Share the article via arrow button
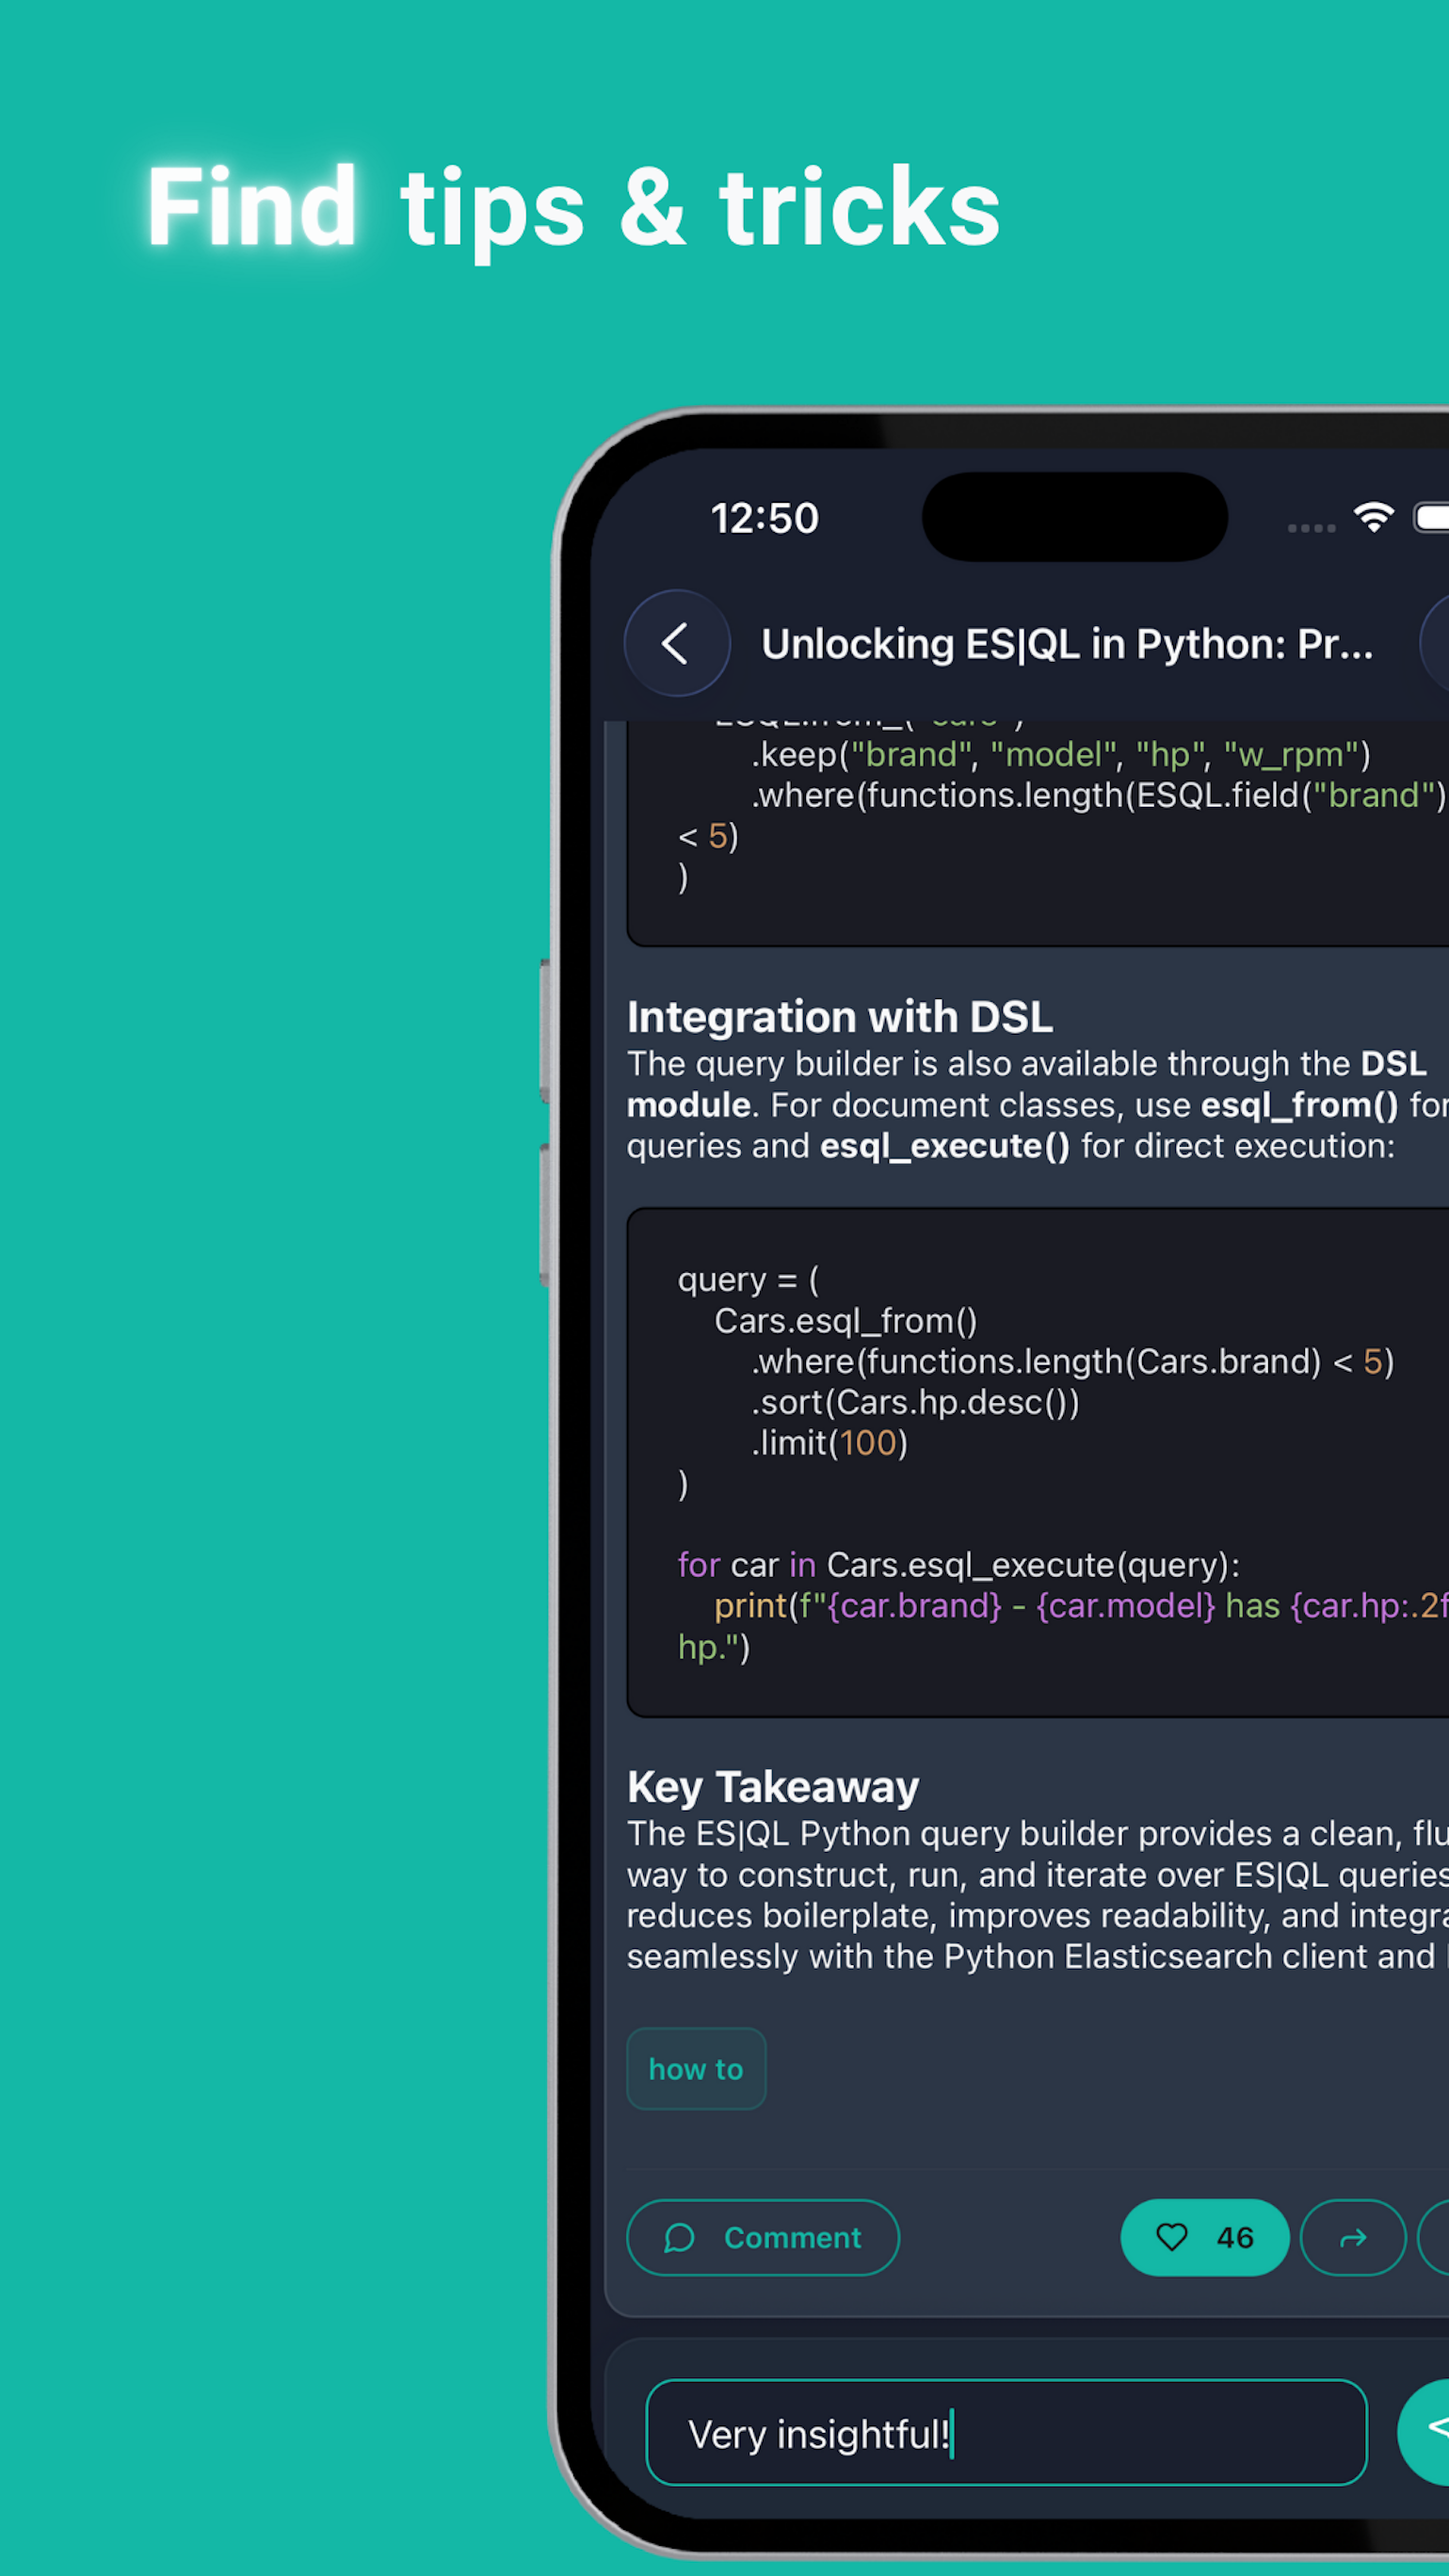The height and width of the screenshot is (2576, 1449). (1353, 2237)
